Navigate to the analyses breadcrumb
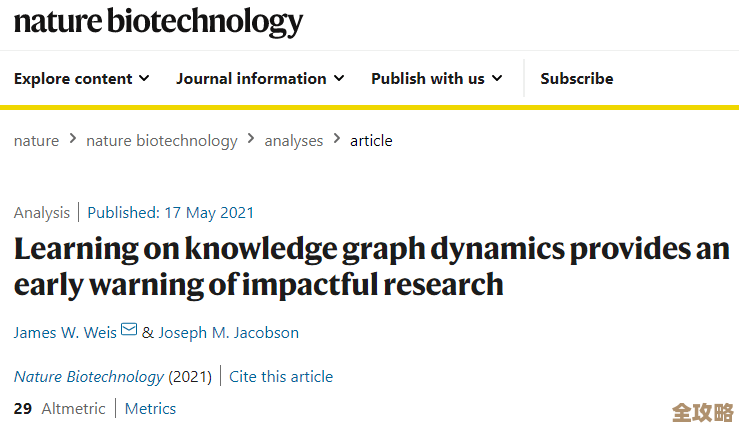Image resolution: width=739 pixels, height=431 pixels. 293,141
